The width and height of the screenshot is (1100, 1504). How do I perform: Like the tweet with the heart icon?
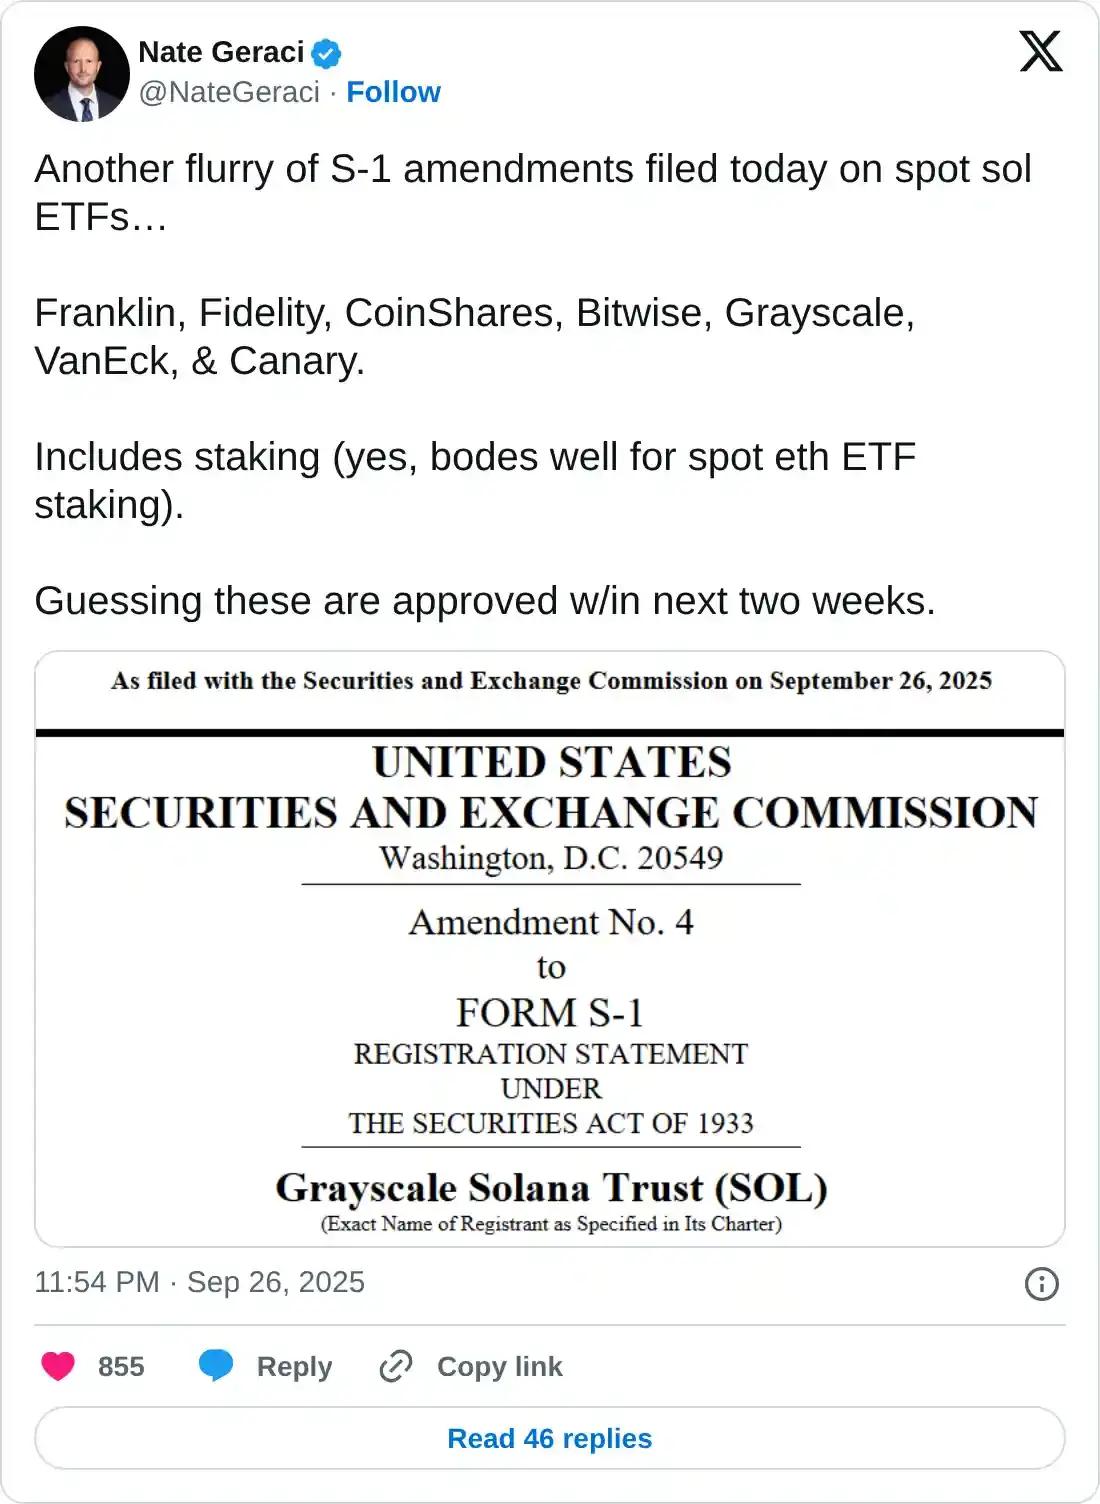[x=58, y=1366]
